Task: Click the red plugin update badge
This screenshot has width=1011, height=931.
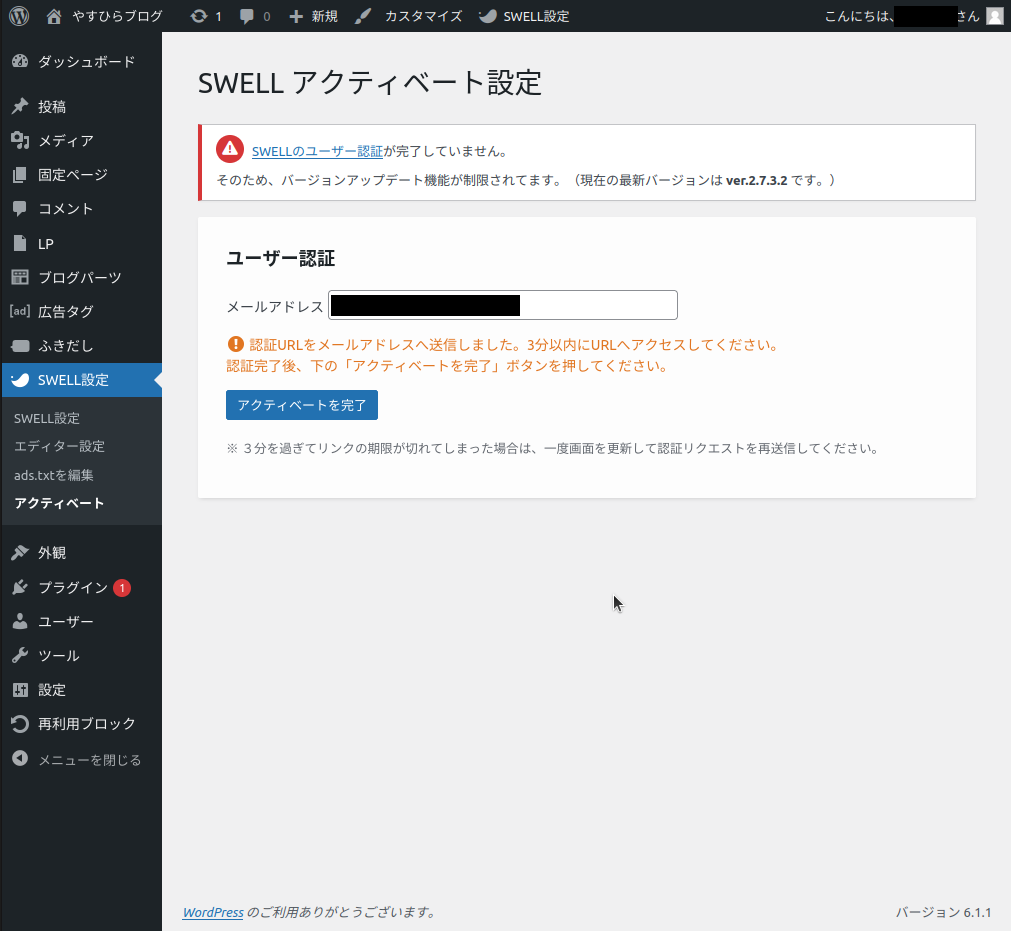Action: click(x=122, y=587)
